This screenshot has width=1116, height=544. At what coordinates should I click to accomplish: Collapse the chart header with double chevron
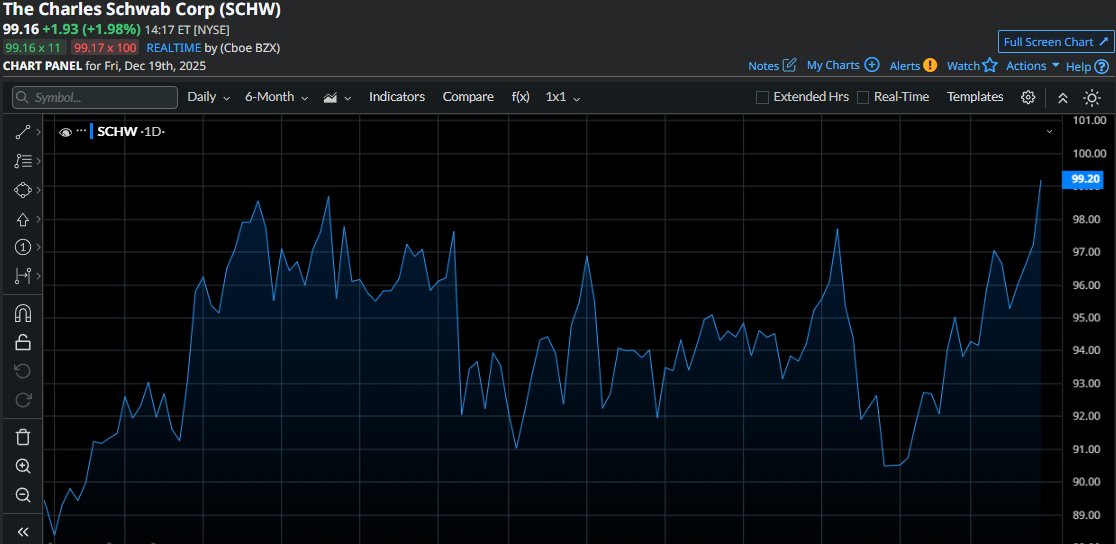pos(1063,98)
